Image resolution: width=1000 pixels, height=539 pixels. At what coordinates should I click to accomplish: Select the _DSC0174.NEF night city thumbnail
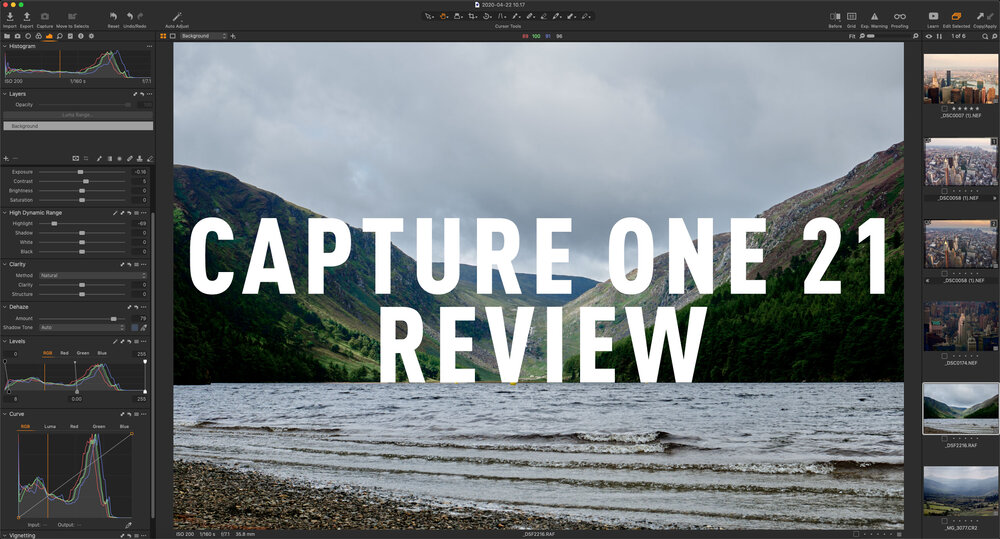coord(960,326)
